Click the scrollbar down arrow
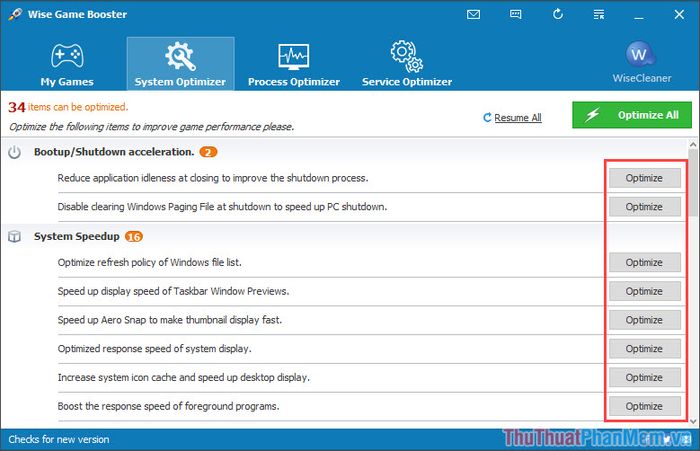This screenshot has width=700, height=451. 693,421
